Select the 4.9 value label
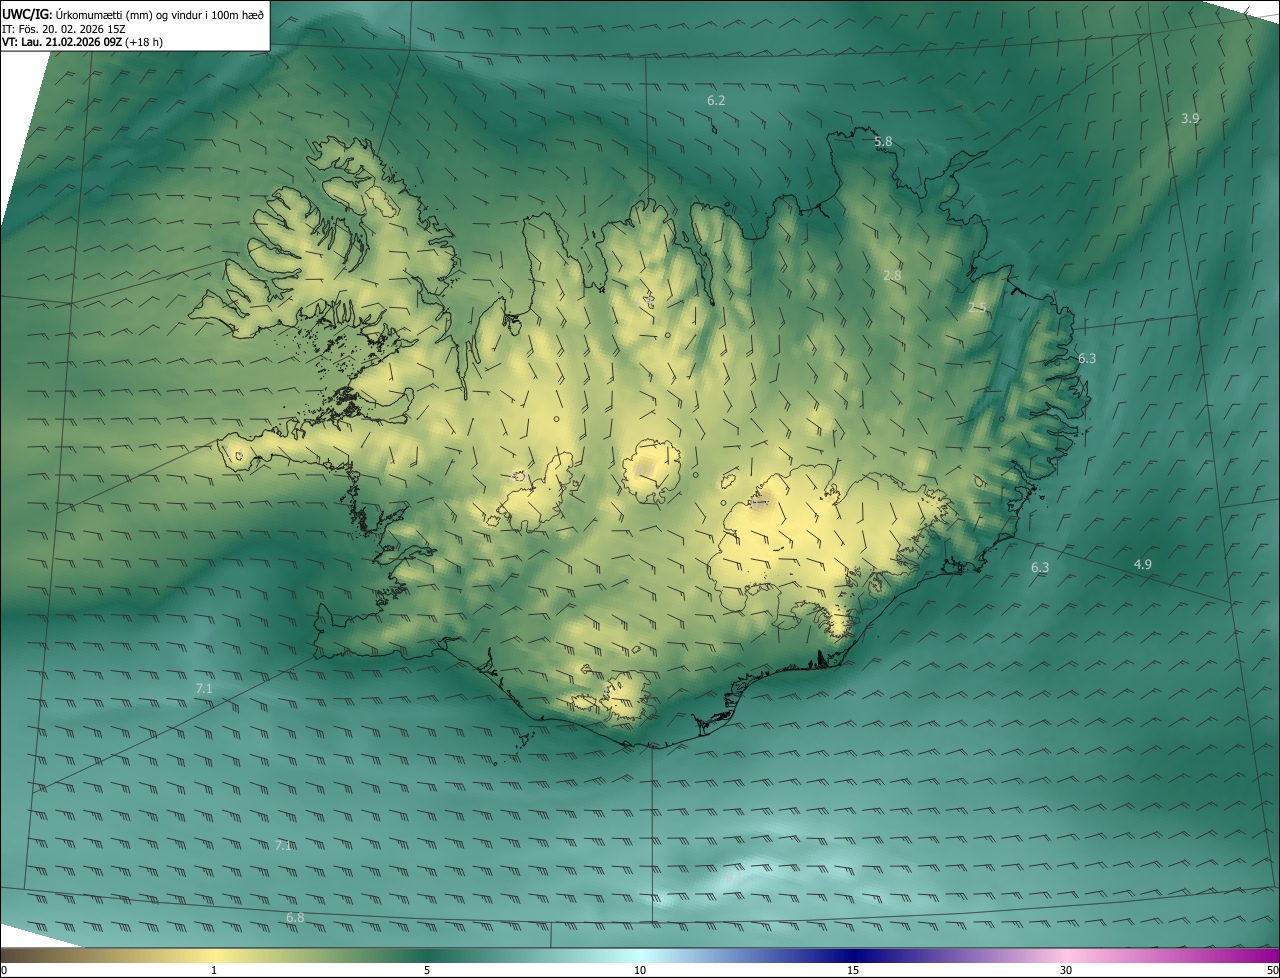 coord(1142,565)
